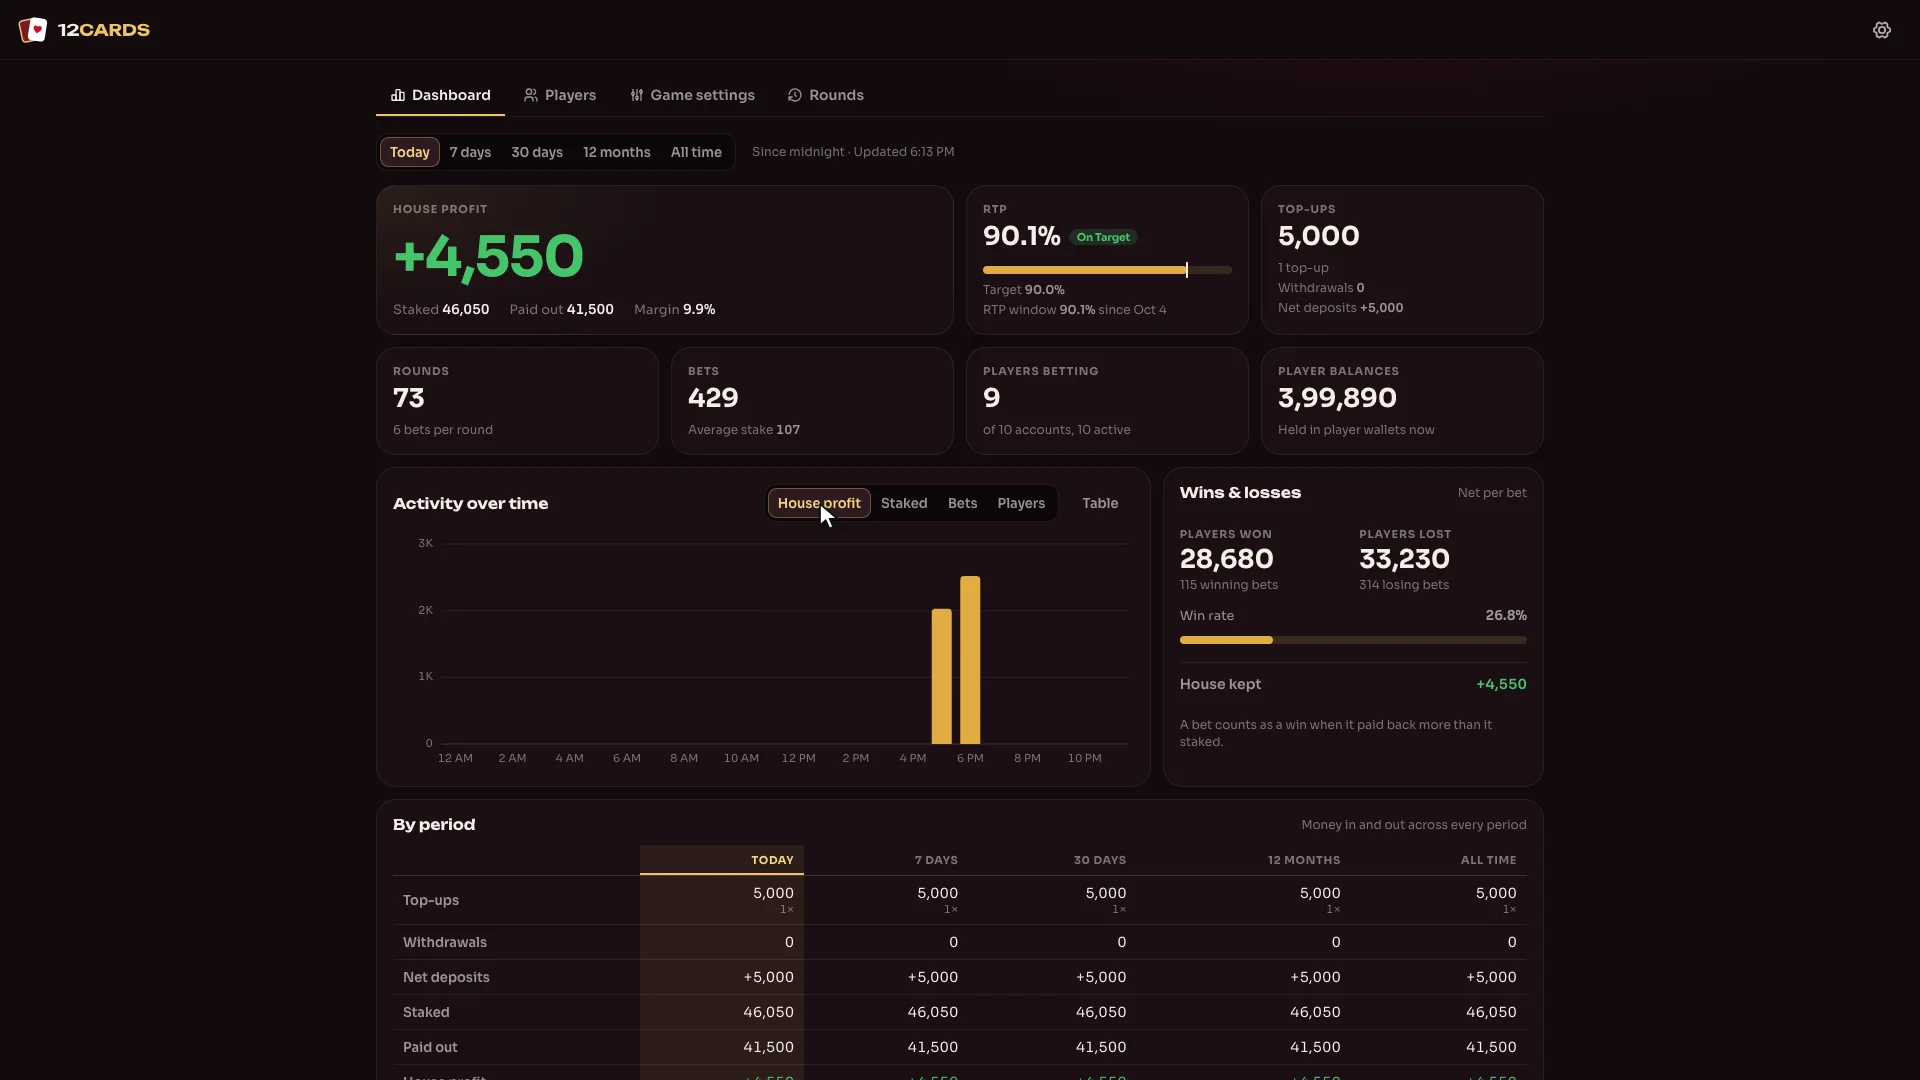Show Bets in activity chart

(963, 503)
